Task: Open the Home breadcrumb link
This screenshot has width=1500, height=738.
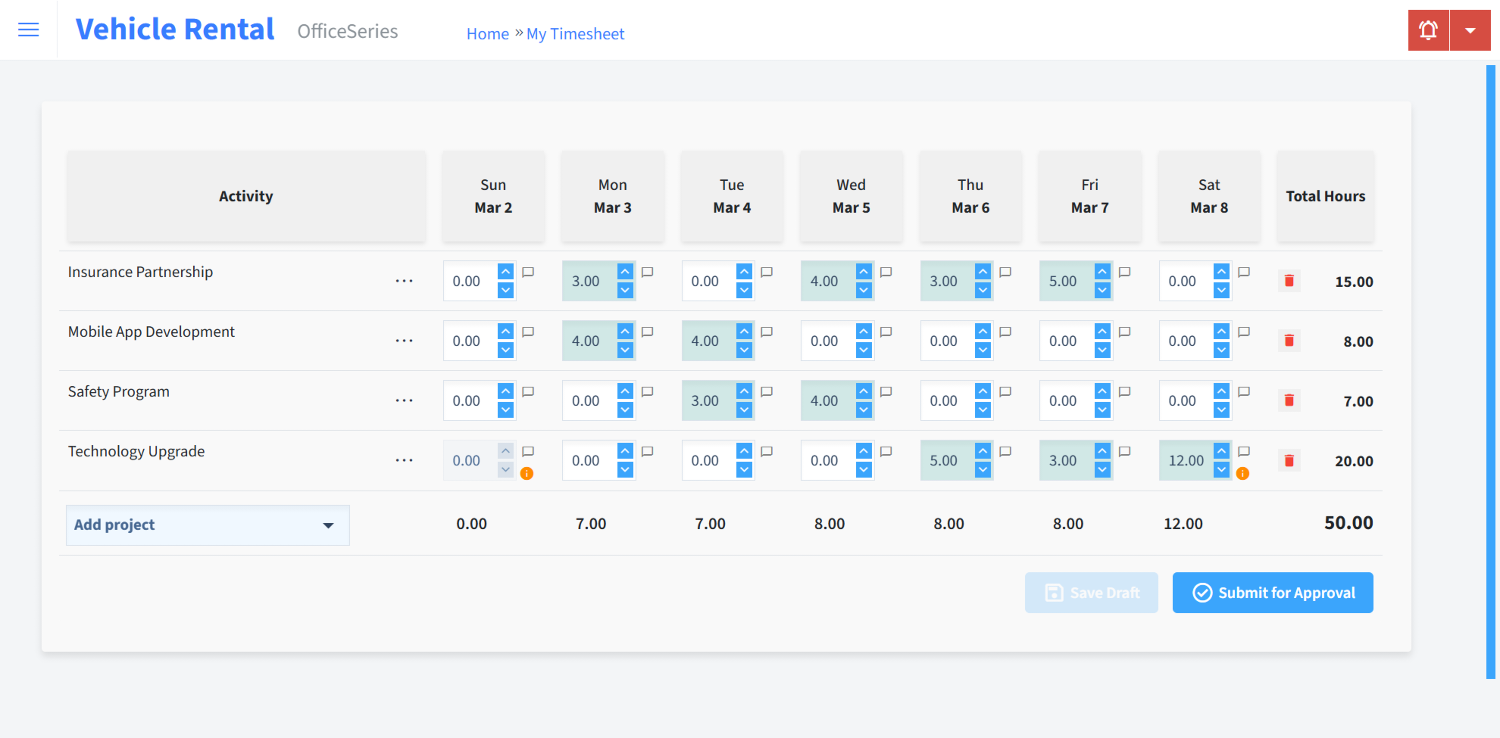Action: click(487, 33)
